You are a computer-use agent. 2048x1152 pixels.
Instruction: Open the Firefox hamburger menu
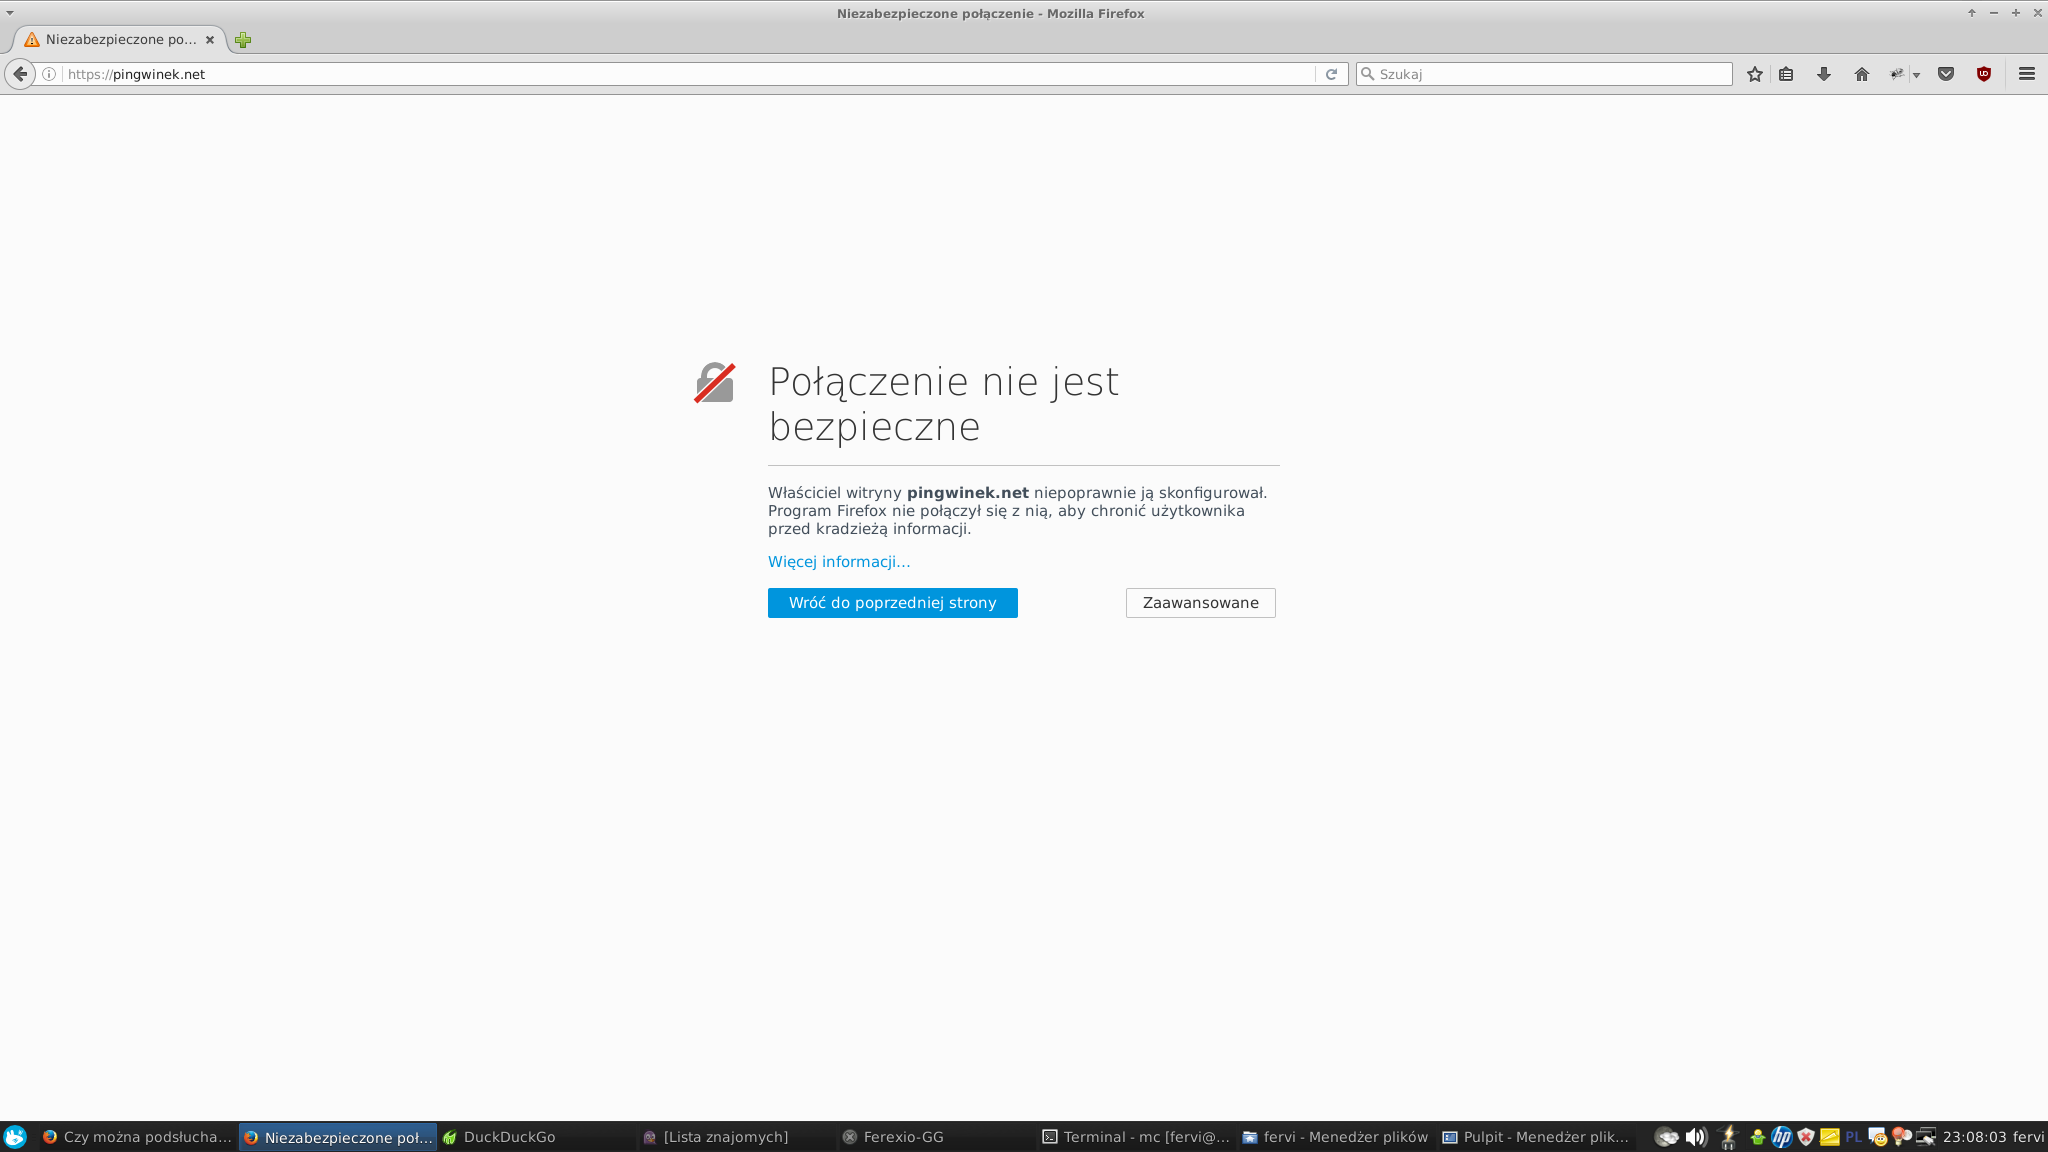tap(2027, 74)
